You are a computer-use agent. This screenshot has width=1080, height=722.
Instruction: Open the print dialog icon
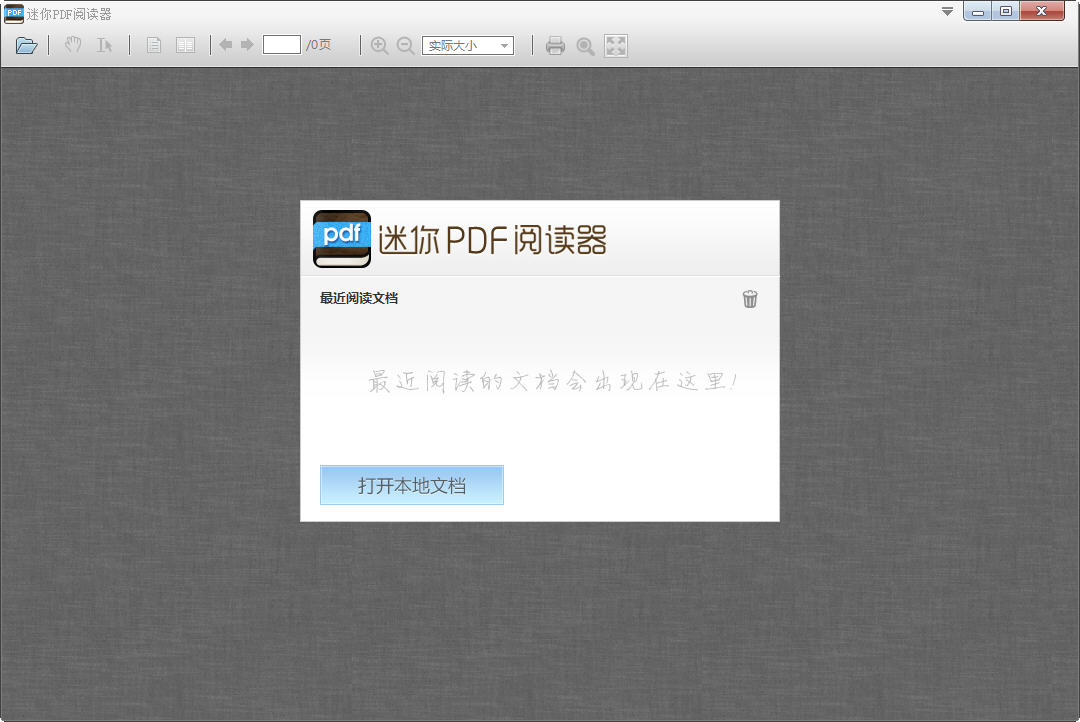click(x=555, y=45)
